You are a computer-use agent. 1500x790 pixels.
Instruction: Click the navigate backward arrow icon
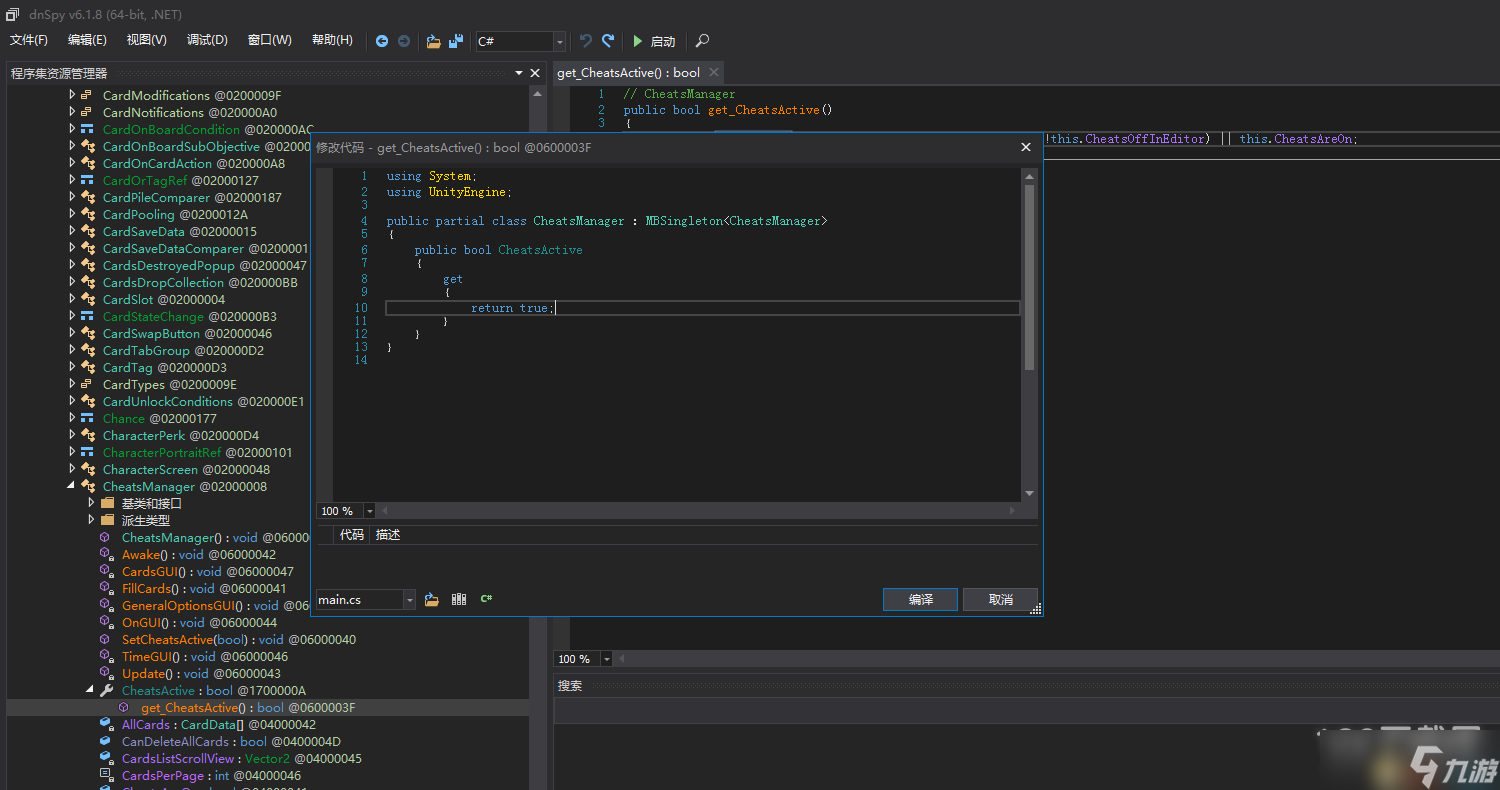pyautogui.click(x=382, y=41)
